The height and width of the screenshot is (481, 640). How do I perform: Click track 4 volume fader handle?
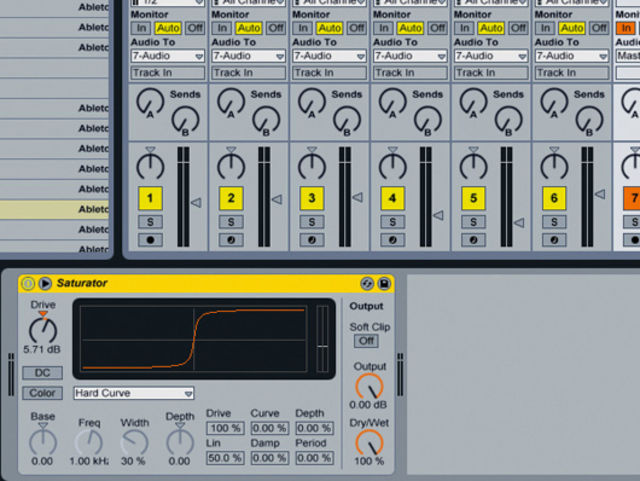tap(438, 215)
